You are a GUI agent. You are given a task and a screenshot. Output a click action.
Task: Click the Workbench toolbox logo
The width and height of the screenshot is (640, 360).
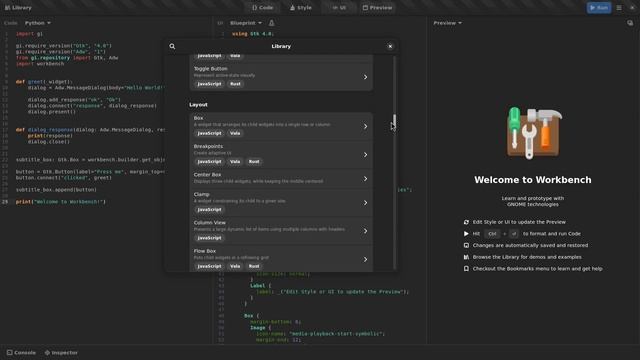(x=533, y=133)
